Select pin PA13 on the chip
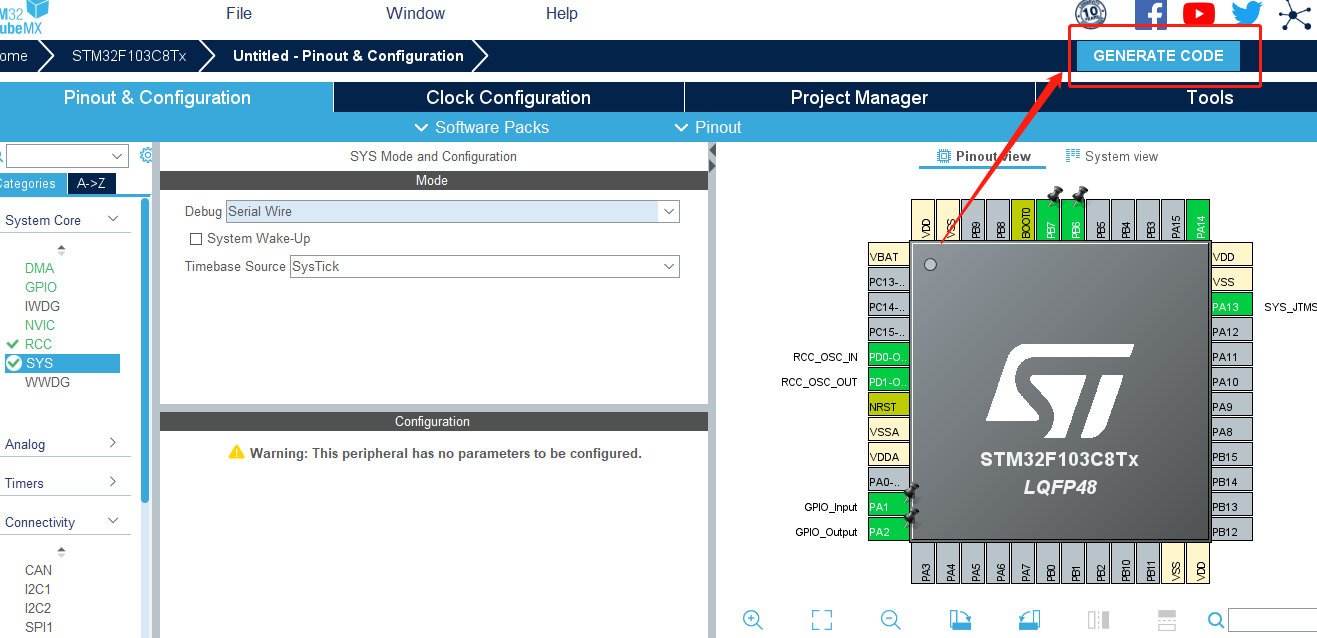 pyautogui.click(x=1231, y=307)
